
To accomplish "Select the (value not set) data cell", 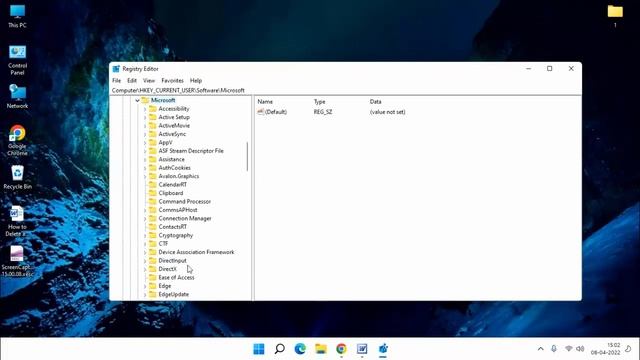I will coord(387,112).
